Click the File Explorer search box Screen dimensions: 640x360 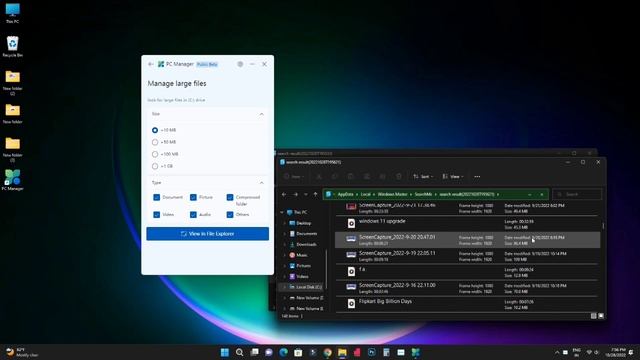577,194
